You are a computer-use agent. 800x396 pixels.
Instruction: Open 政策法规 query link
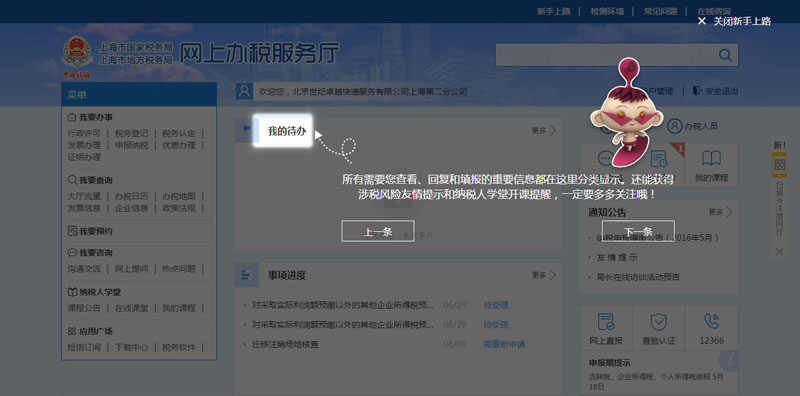179,208
